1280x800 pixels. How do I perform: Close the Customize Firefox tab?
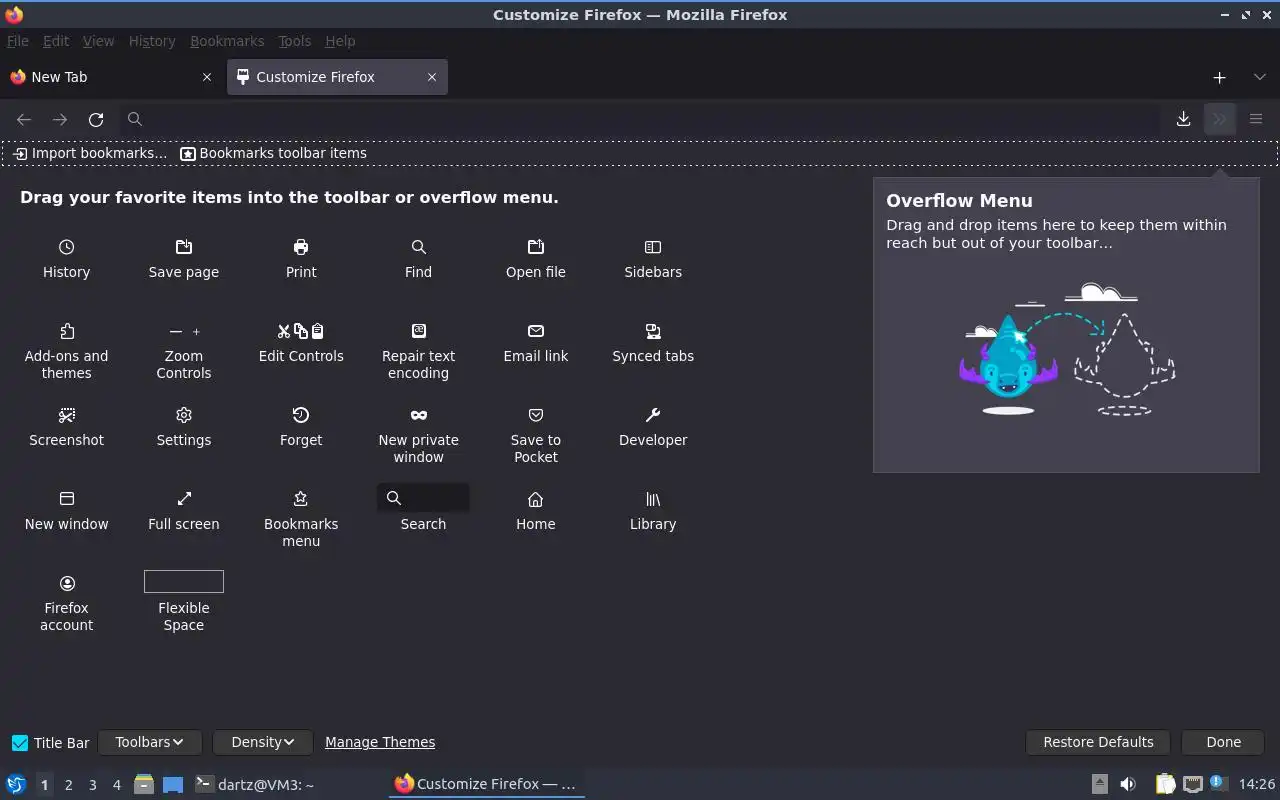tap(432, 77)
